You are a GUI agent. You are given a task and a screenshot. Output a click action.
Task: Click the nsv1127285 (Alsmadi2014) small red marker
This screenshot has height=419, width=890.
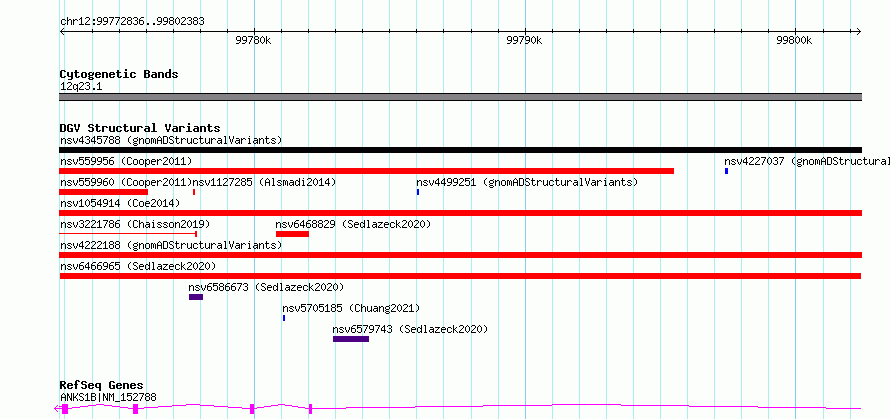click(194, 192)
